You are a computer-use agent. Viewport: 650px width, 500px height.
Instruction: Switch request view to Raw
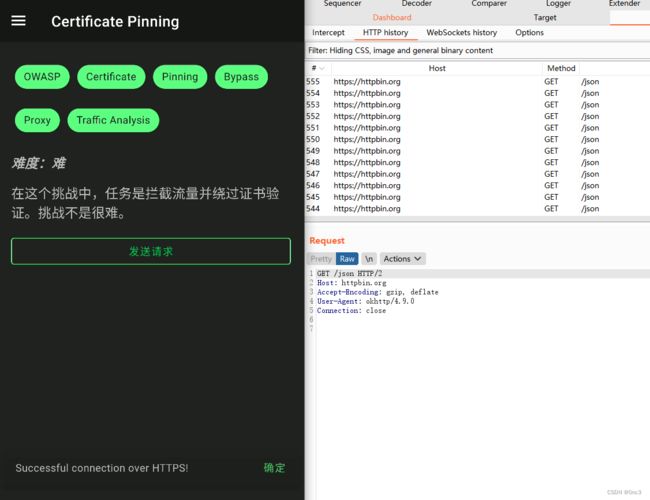click(347, 259)
